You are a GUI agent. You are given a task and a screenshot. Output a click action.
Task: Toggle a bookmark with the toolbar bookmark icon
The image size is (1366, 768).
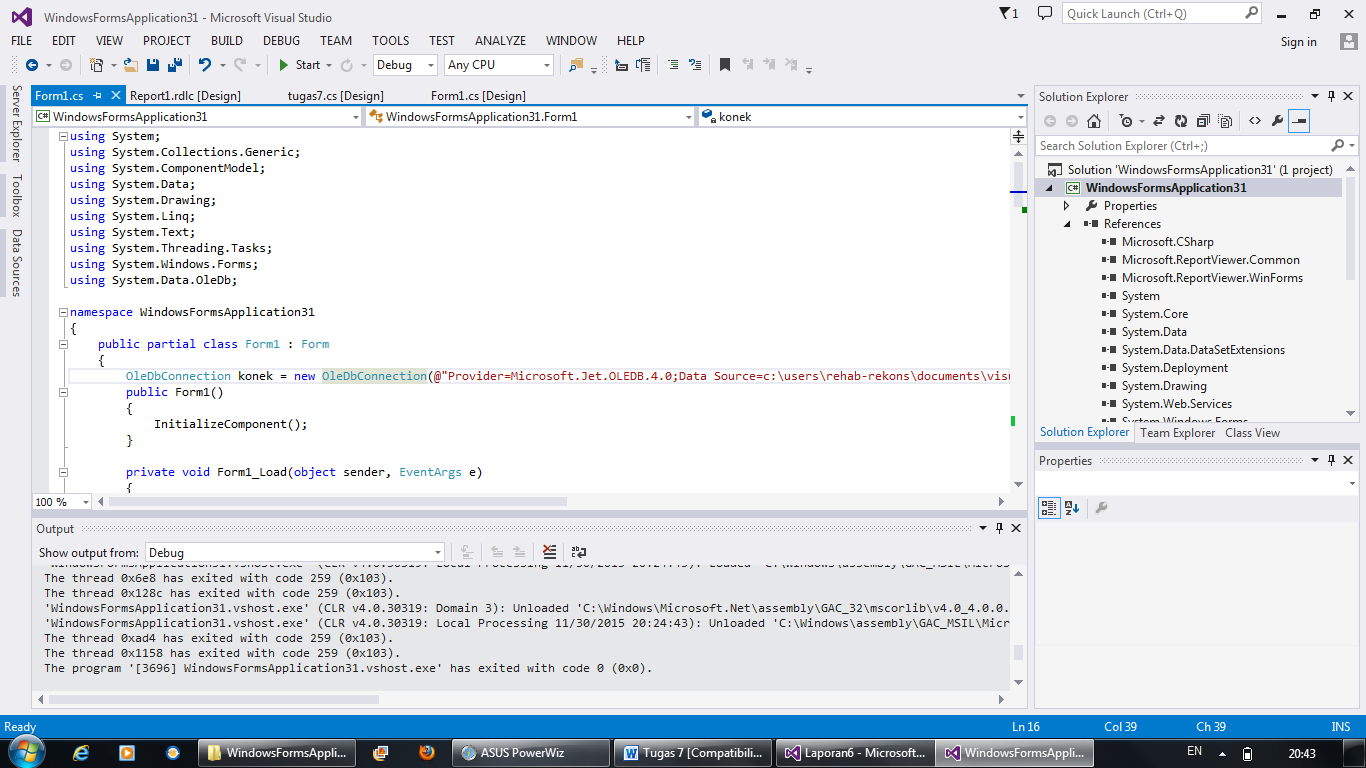725,65
